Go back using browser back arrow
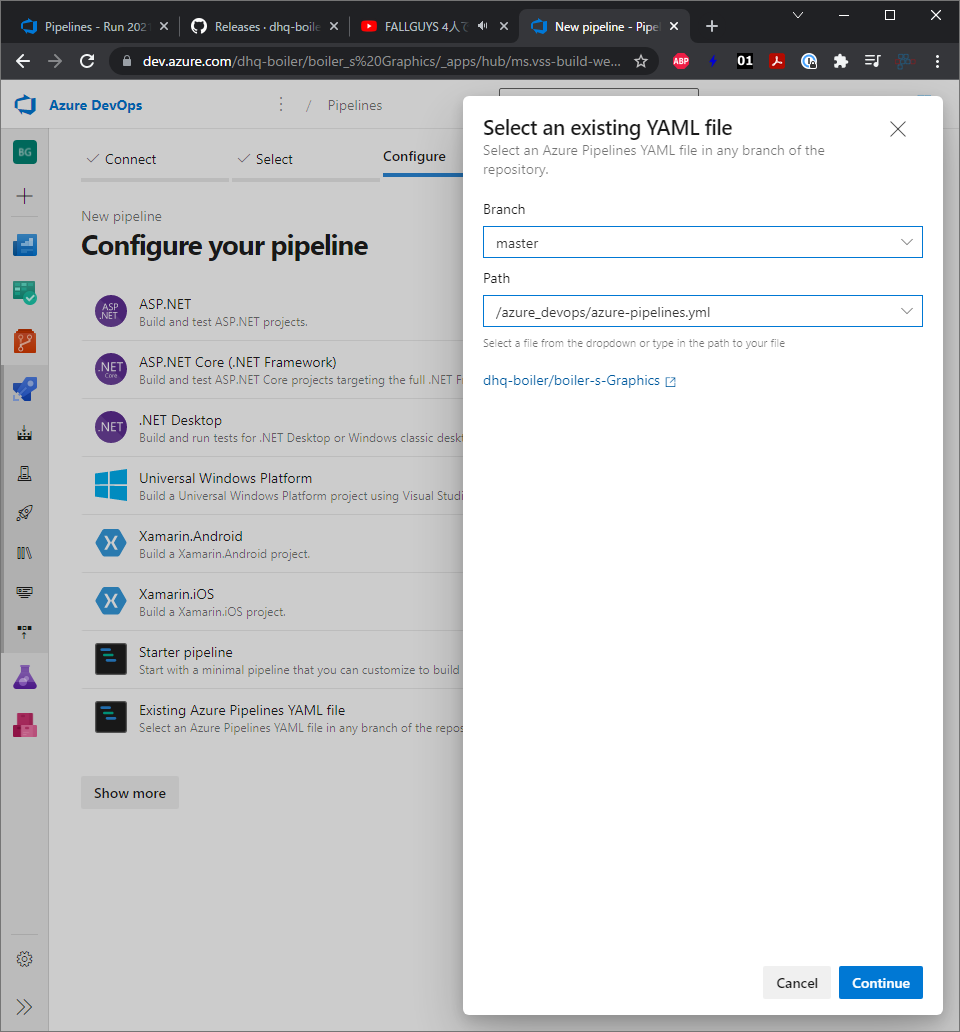The image size is (960, 1032). point(23,61)
